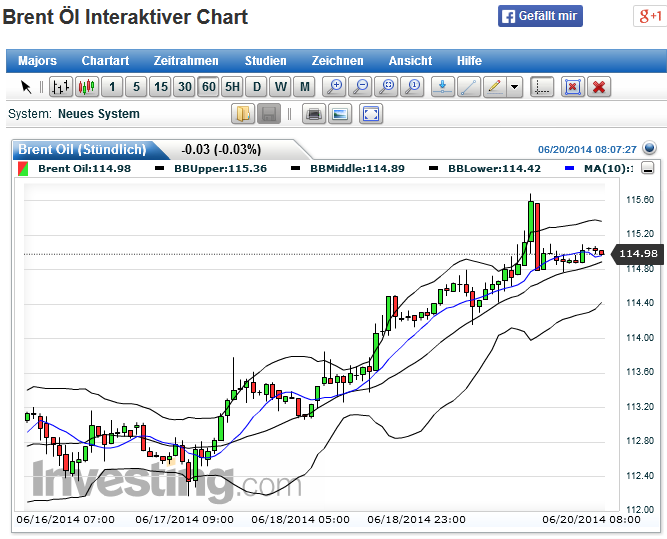
Task: Toggle the weekly W timeframe
Action: pos(281,87)
